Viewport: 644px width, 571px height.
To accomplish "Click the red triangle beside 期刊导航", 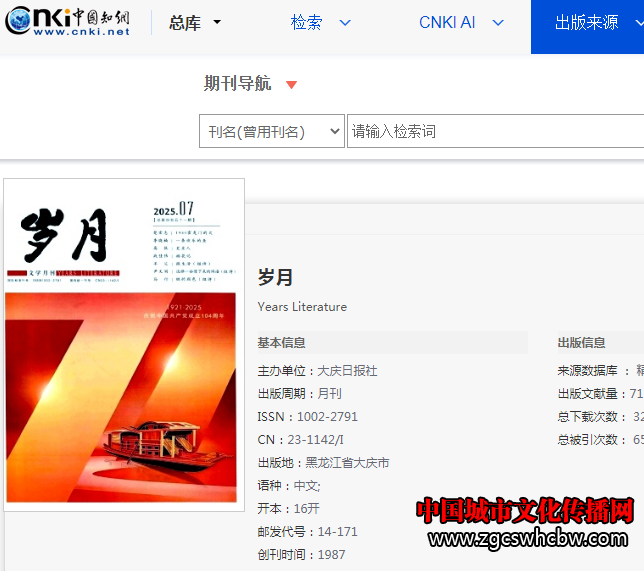I will (292, 85).
